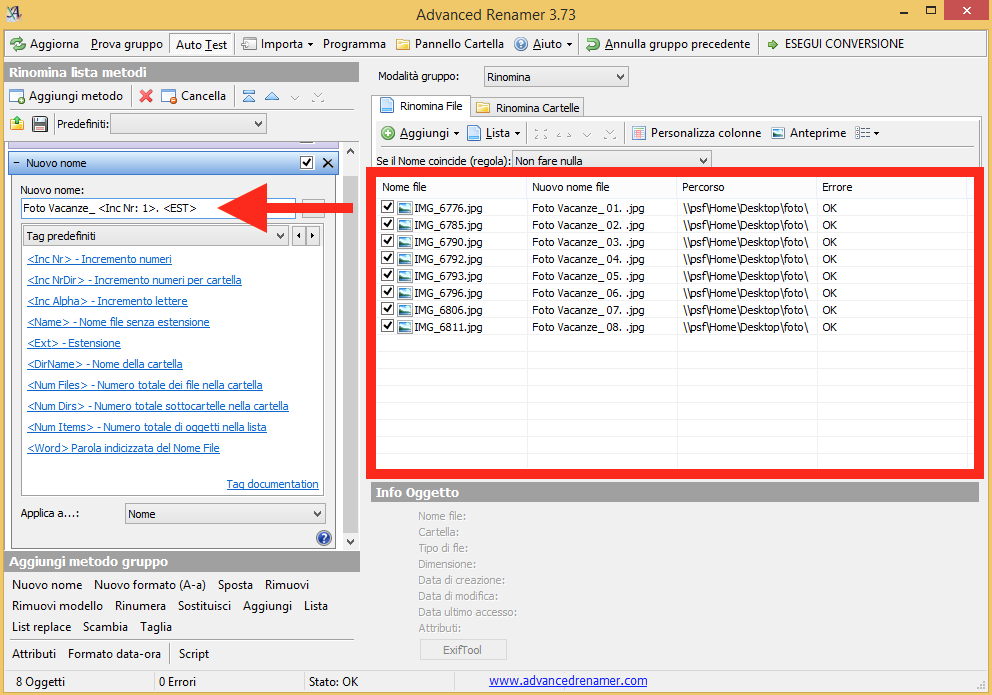Sort by Nome file column header
Viewport: 992px width, 695px height.
pyautogui.click(x=452, y=187)
